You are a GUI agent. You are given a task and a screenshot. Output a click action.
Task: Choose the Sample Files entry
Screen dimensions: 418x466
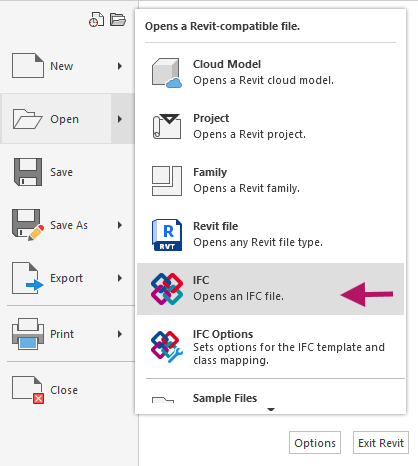[271, 397]
